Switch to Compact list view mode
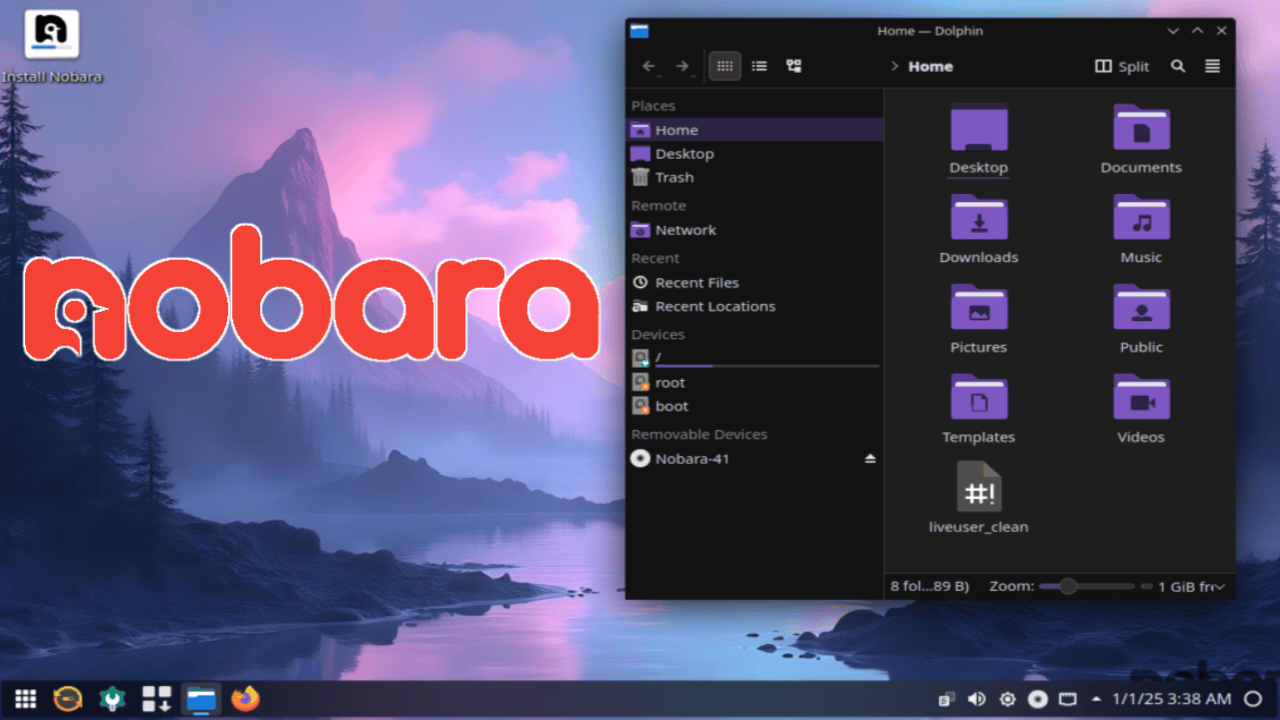 pyautogui.click(x=759, y=66)
